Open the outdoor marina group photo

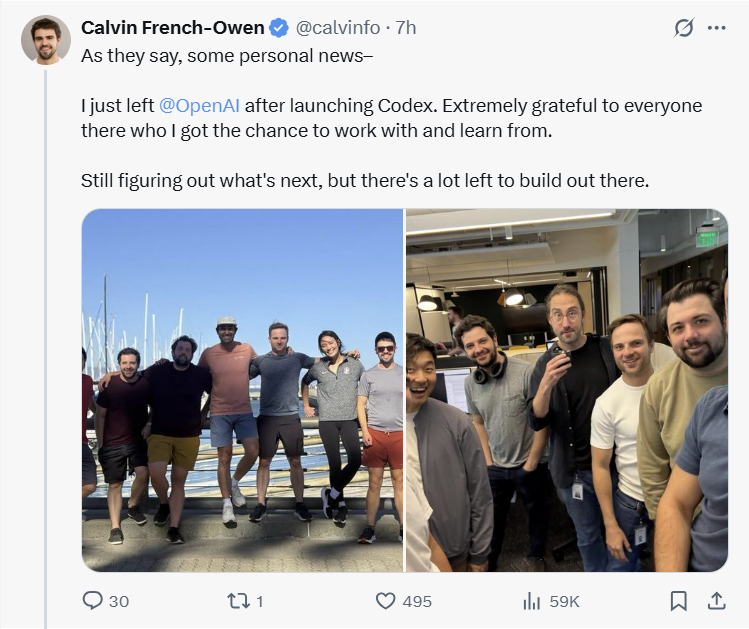click(242, 390)
